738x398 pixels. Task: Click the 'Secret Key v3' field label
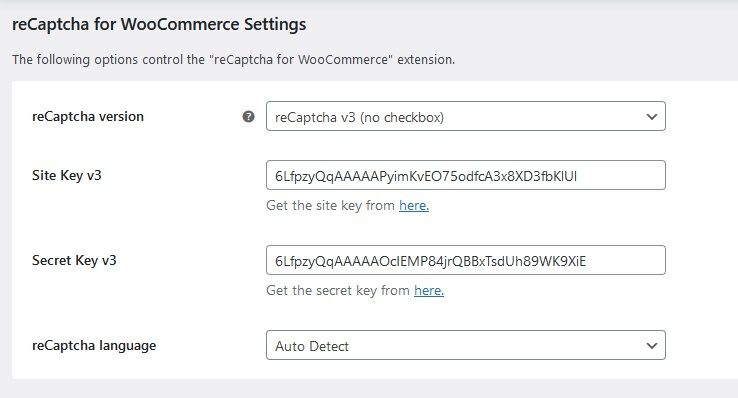pyautogui.click(x=74, y=260)
